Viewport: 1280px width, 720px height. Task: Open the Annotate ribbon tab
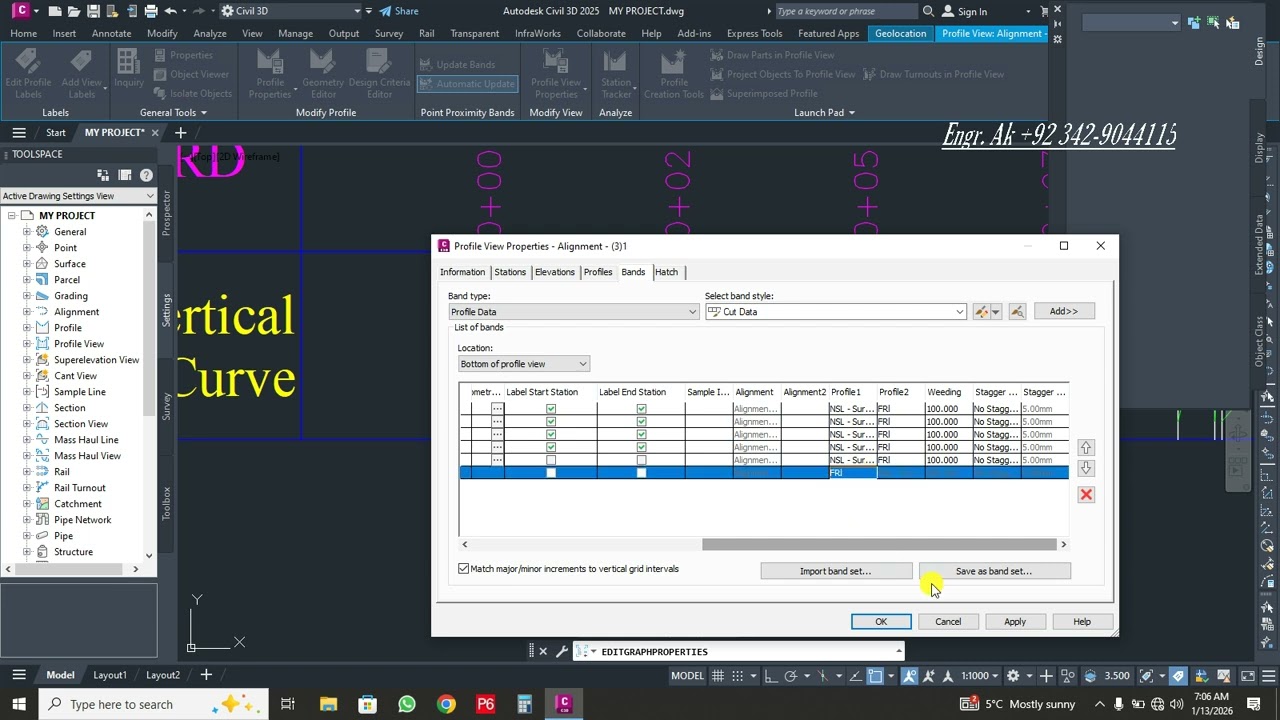(x=111, y=33)
